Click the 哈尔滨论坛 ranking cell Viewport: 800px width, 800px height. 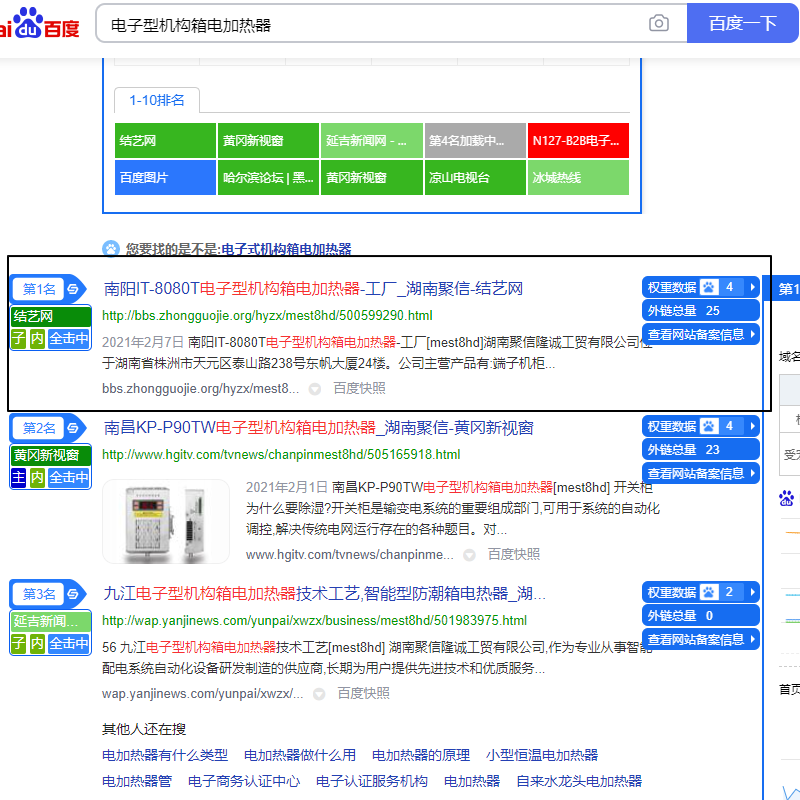268,178
